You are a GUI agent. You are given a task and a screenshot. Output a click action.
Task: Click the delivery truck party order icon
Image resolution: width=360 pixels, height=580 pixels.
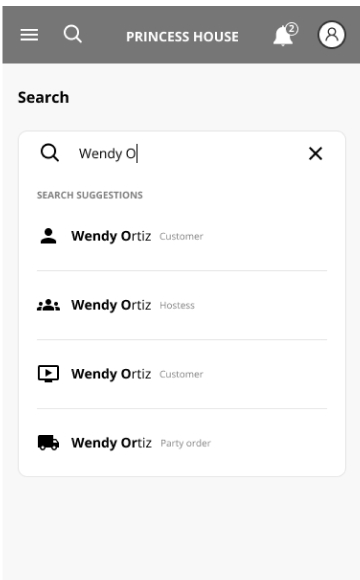(48, 443)
